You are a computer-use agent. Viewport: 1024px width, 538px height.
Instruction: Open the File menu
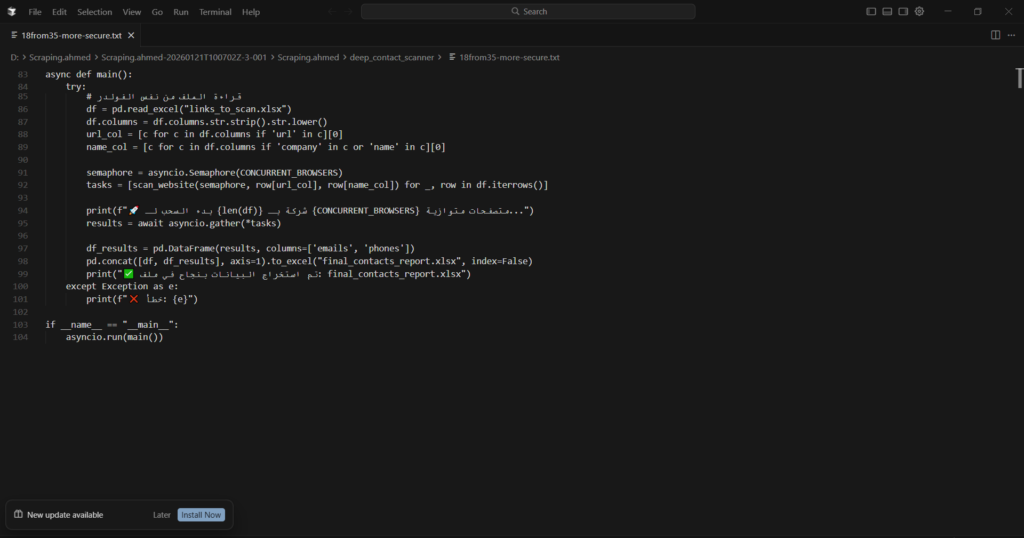[x=35, y=12]
